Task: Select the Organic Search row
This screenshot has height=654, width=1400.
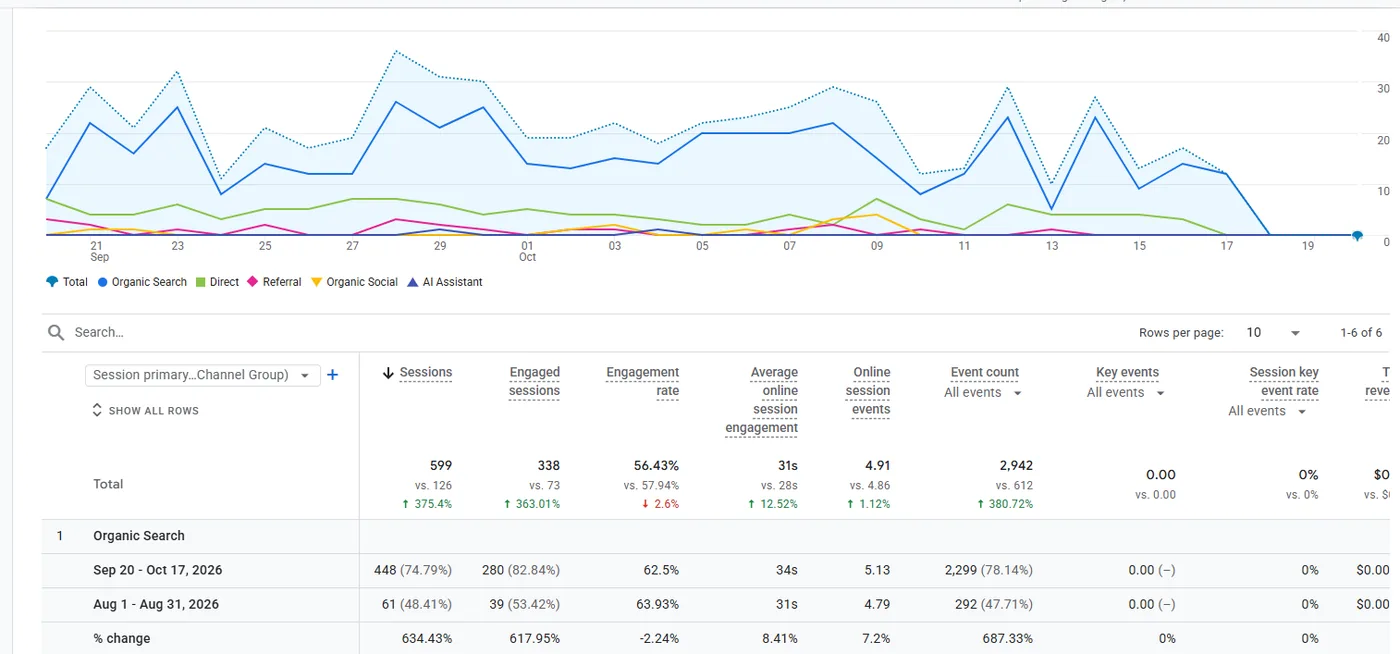Action: click(x=139, y=536)
